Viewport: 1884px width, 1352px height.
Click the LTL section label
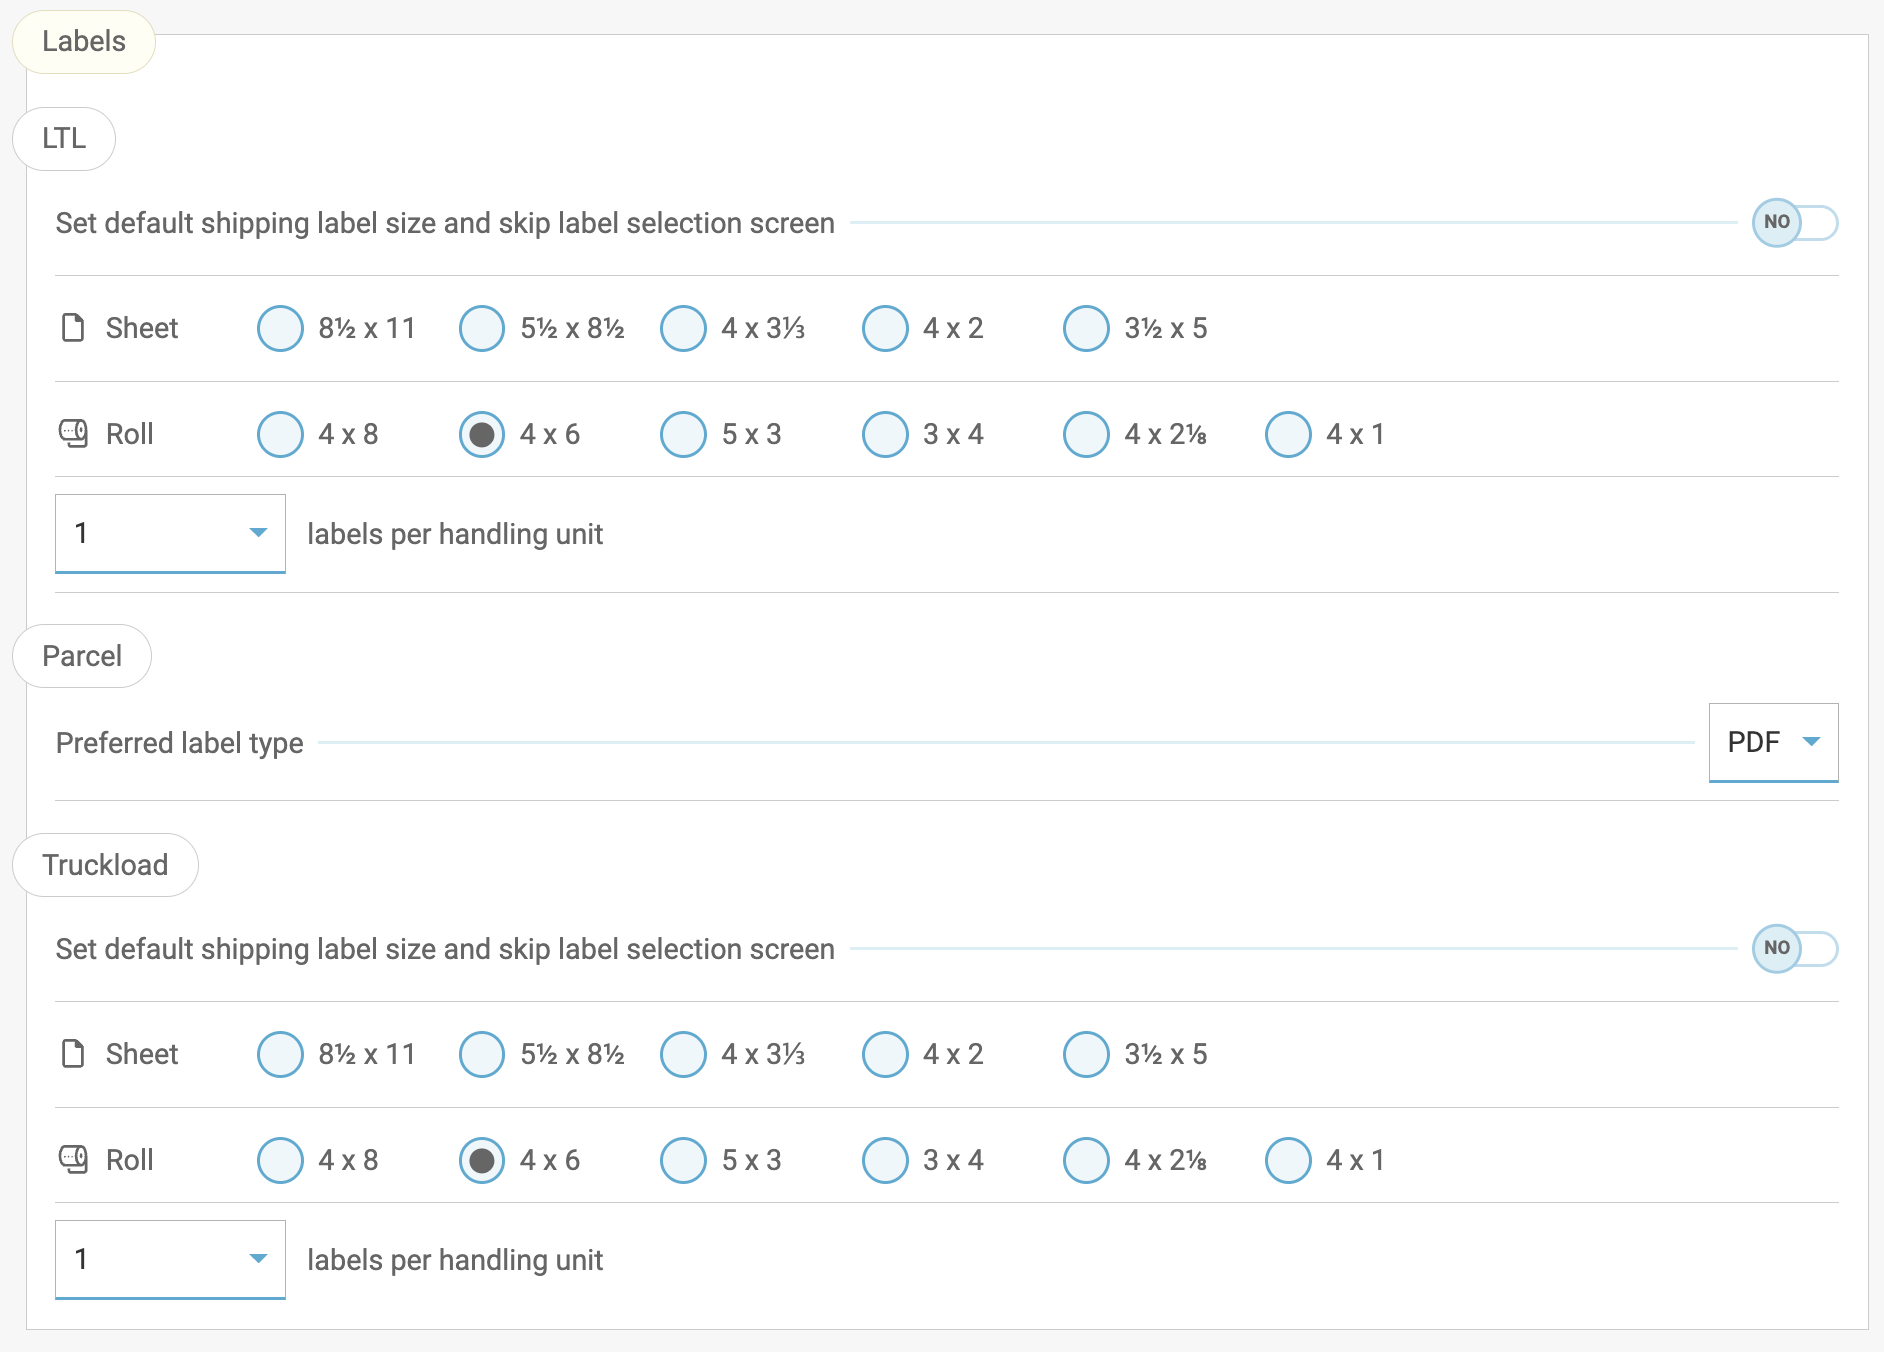click(64, 138)
